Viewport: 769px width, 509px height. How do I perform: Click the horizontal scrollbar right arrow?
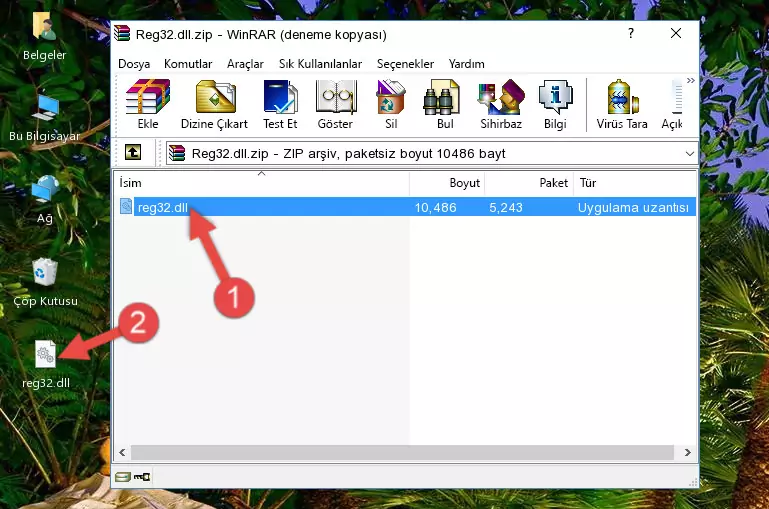tap(688, 452)
